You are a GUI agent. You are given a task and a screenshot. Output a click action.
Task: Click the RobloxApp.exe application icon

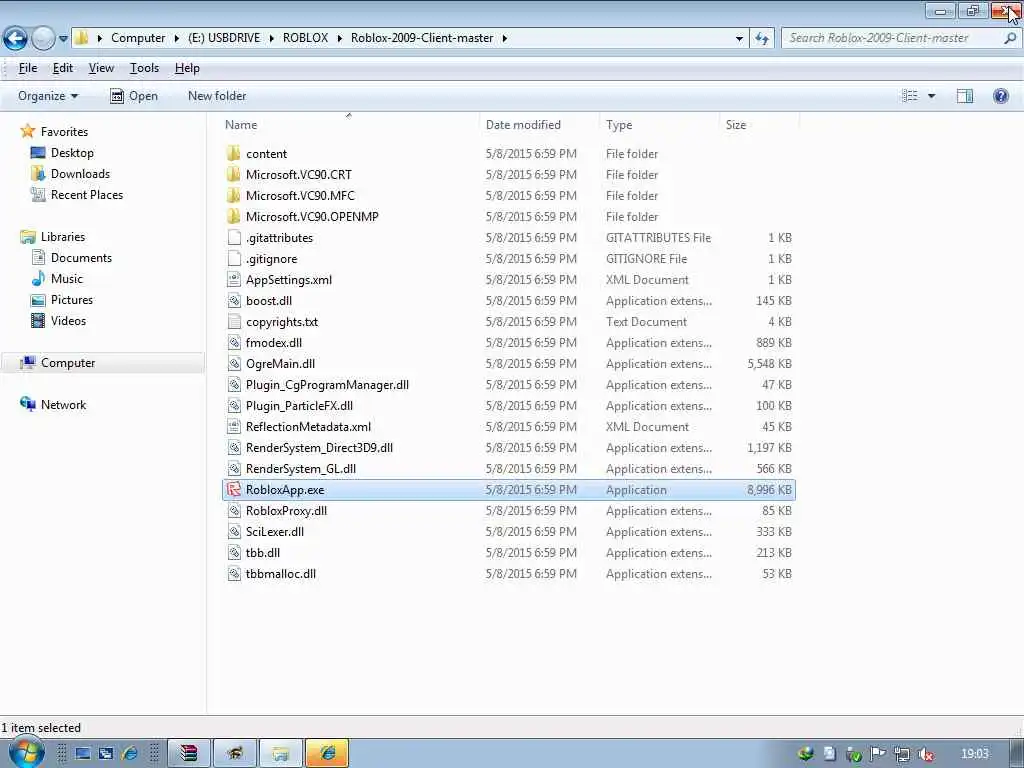coord(234,489)
